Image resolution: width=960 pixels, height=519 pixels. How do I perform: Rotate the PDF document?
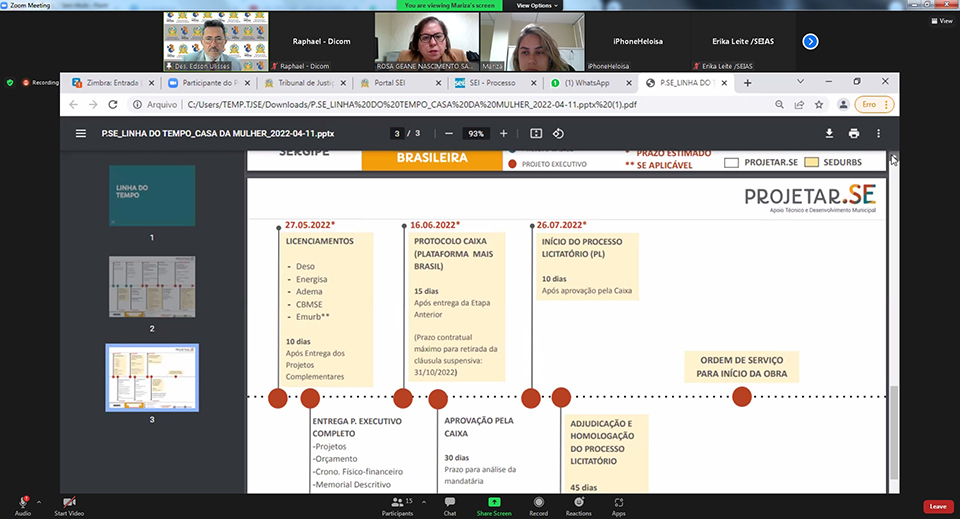click(x=559, y=133)
